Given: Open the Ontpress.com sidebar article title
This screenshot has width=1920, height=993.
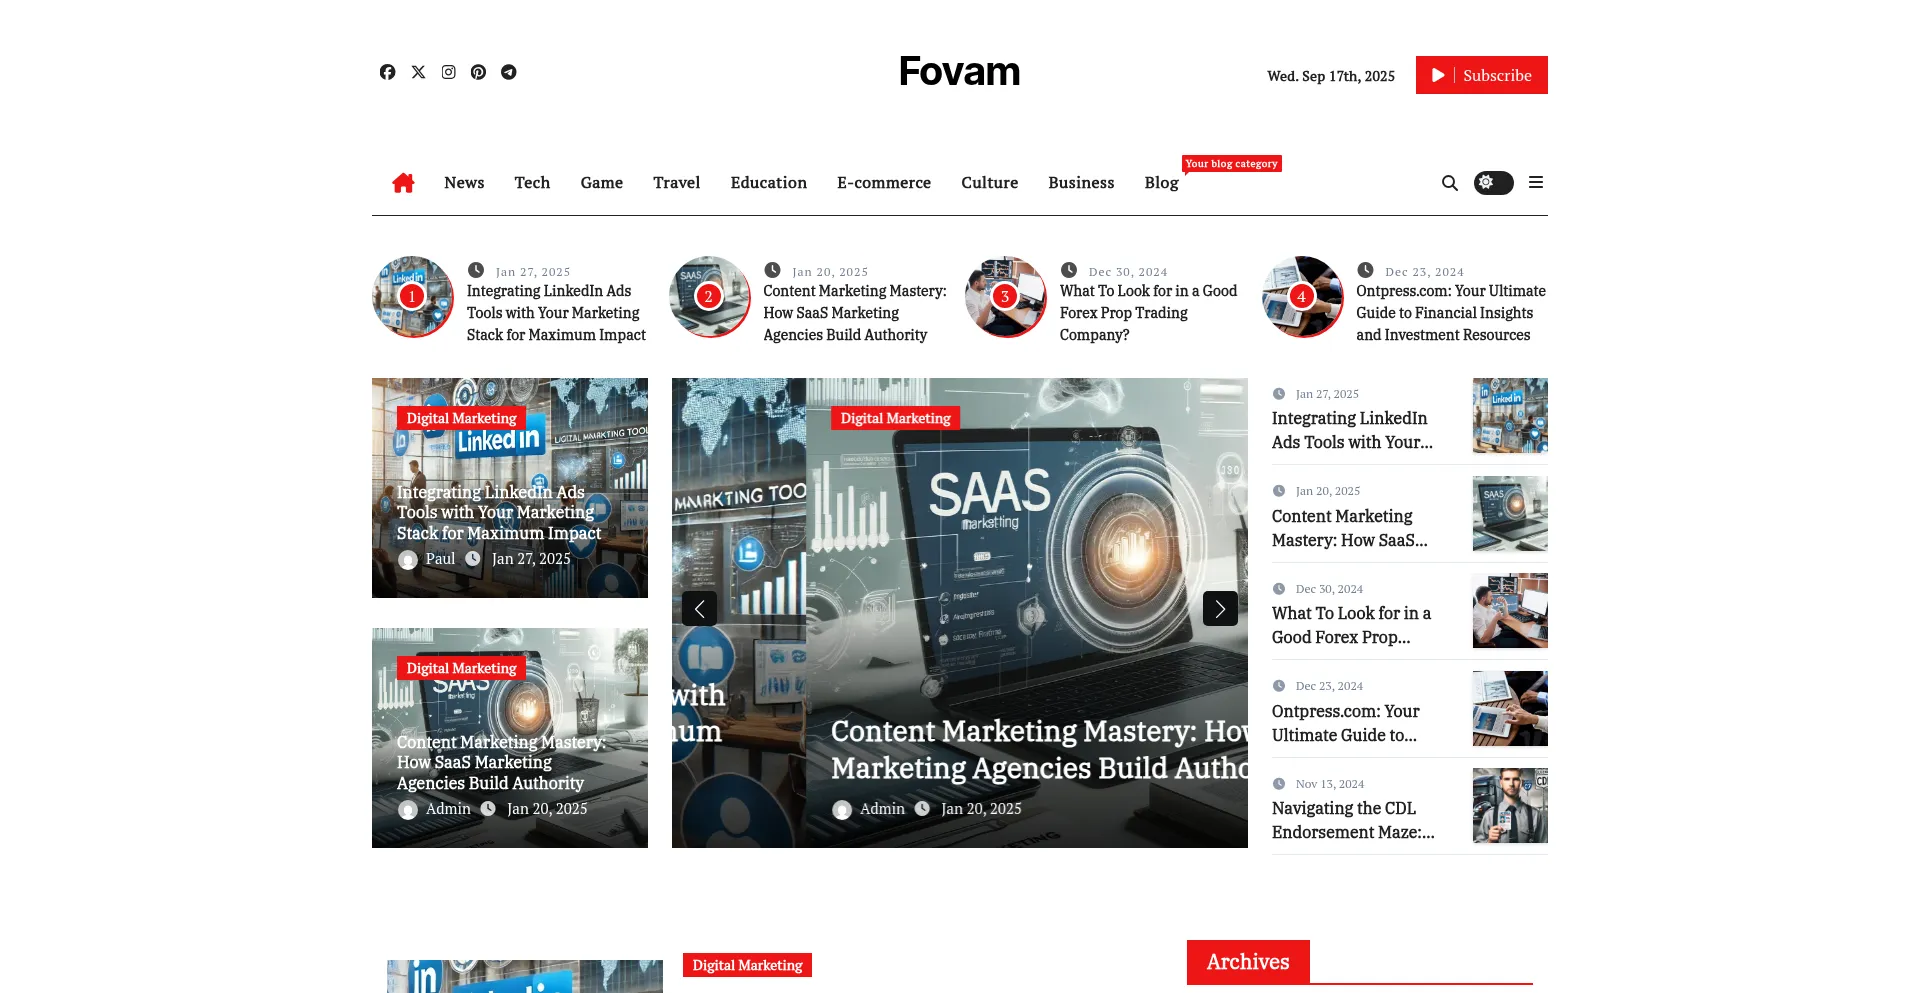Looking at the screenshot, I should point(1345,723).
